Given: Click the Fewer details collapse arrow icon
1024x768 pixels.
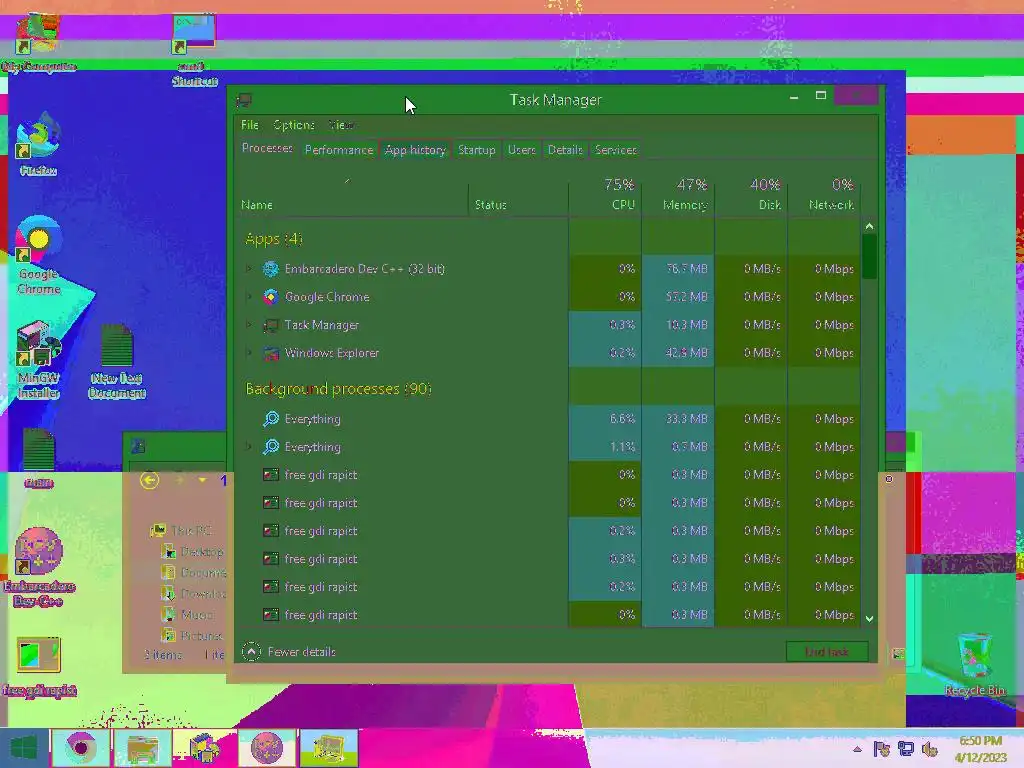Looking at the screenshot, I should coord(251,651).
